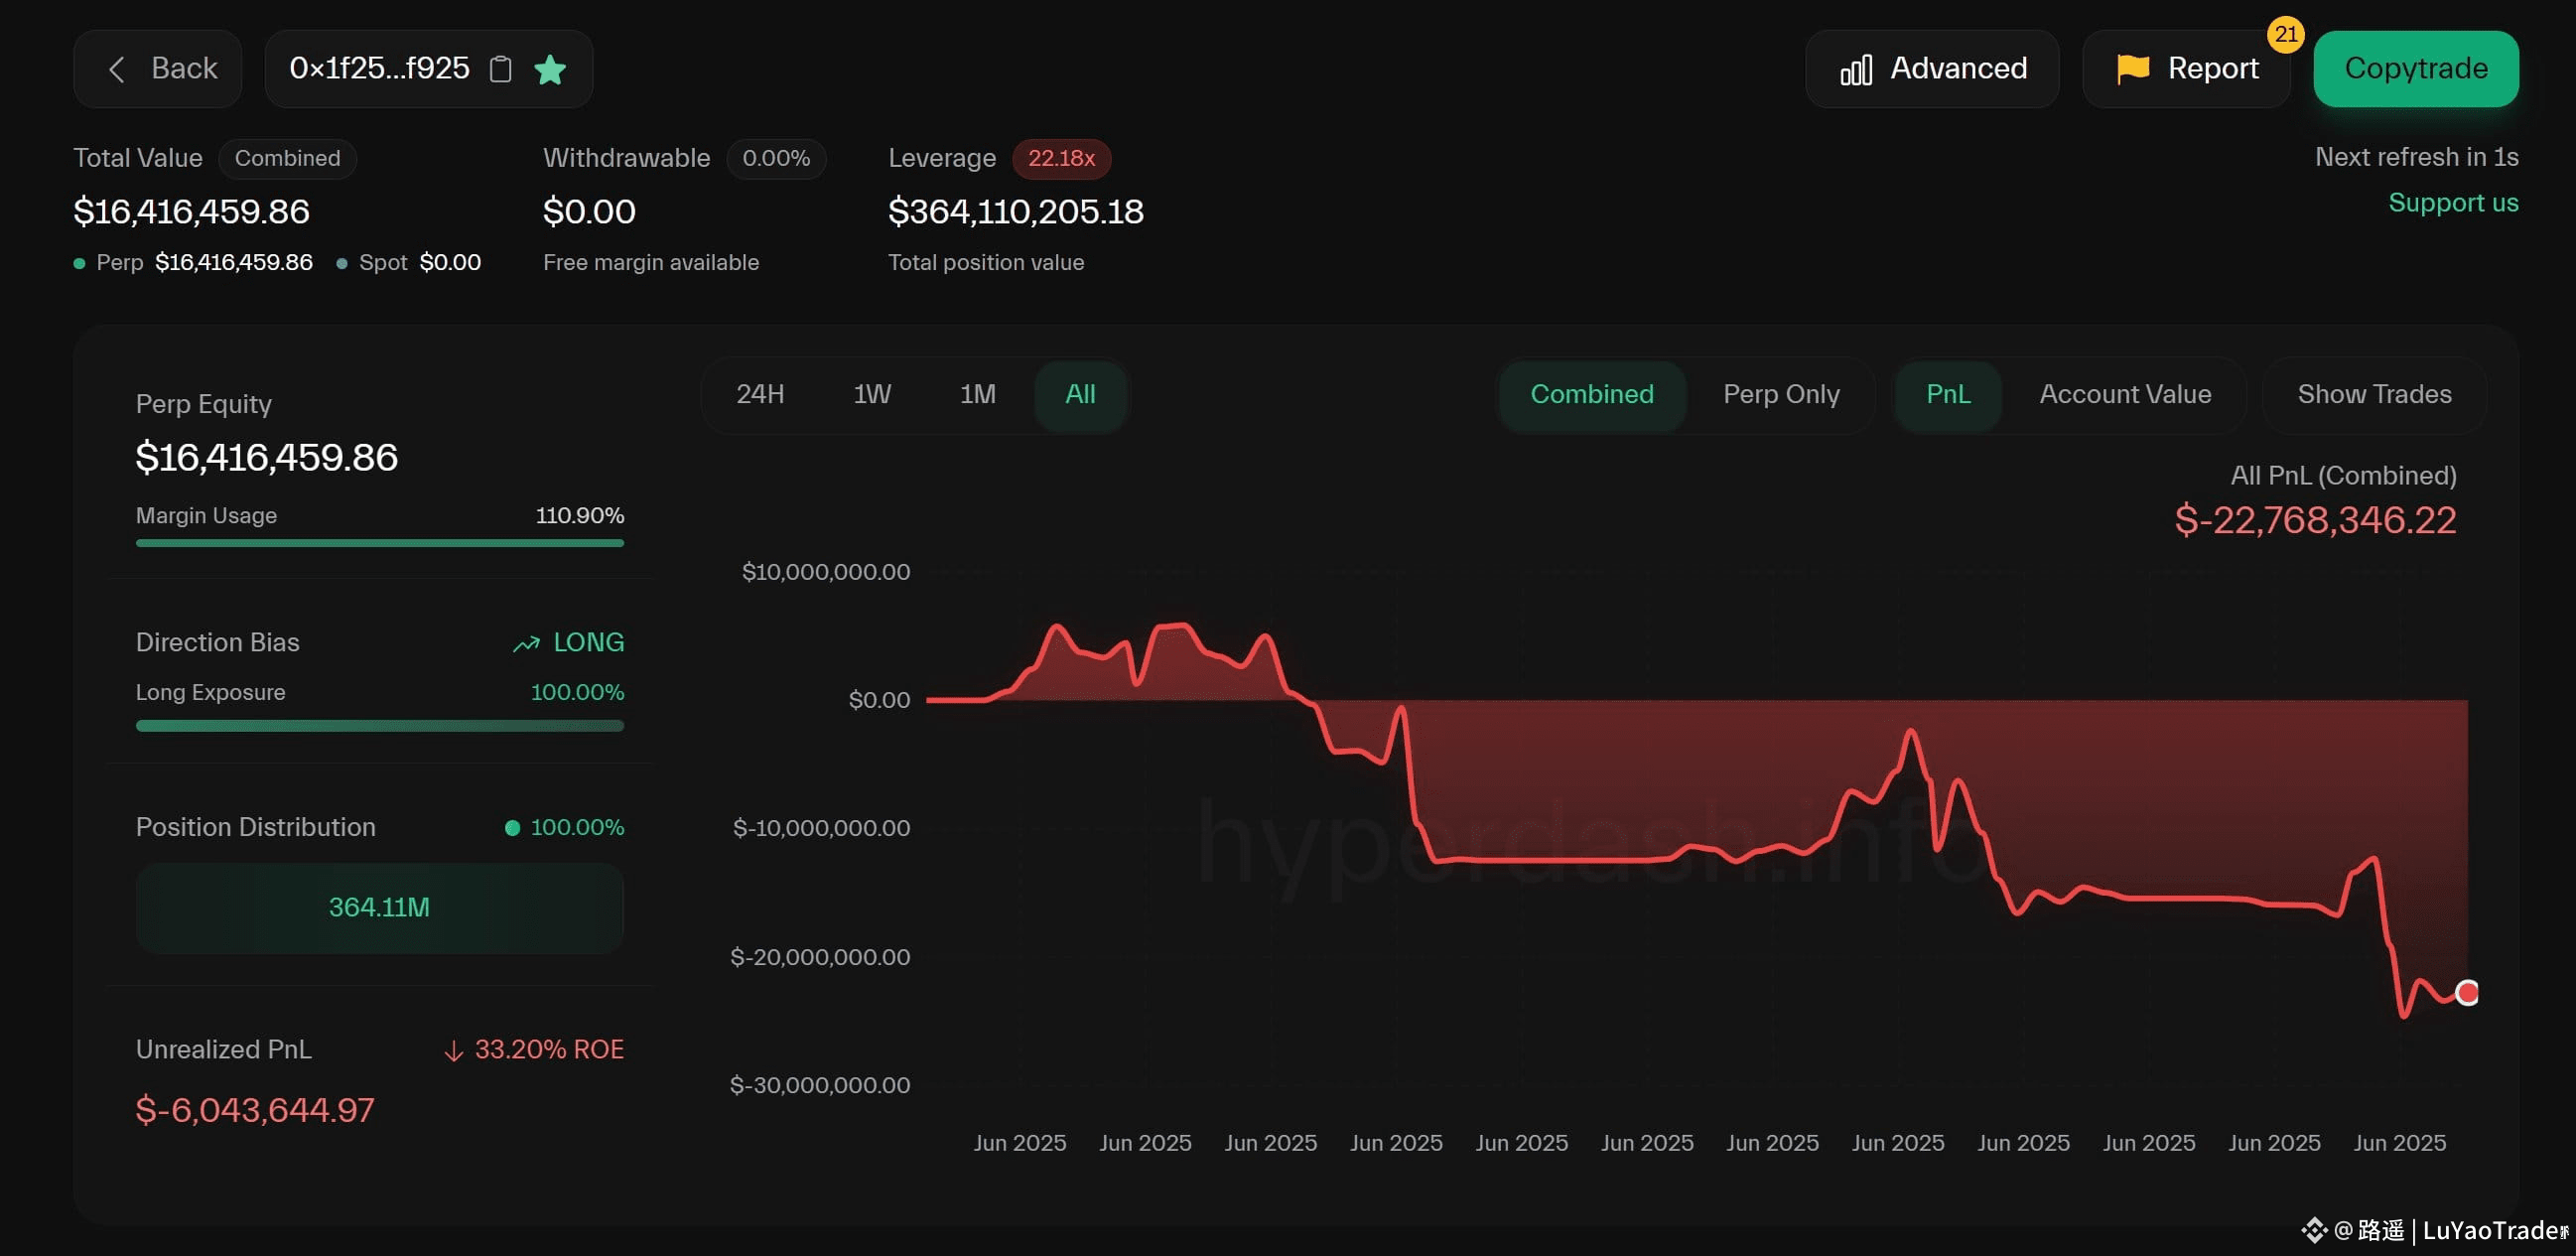
Task: Switch chart to Perp Only mode
Action: pos(1781,395)
